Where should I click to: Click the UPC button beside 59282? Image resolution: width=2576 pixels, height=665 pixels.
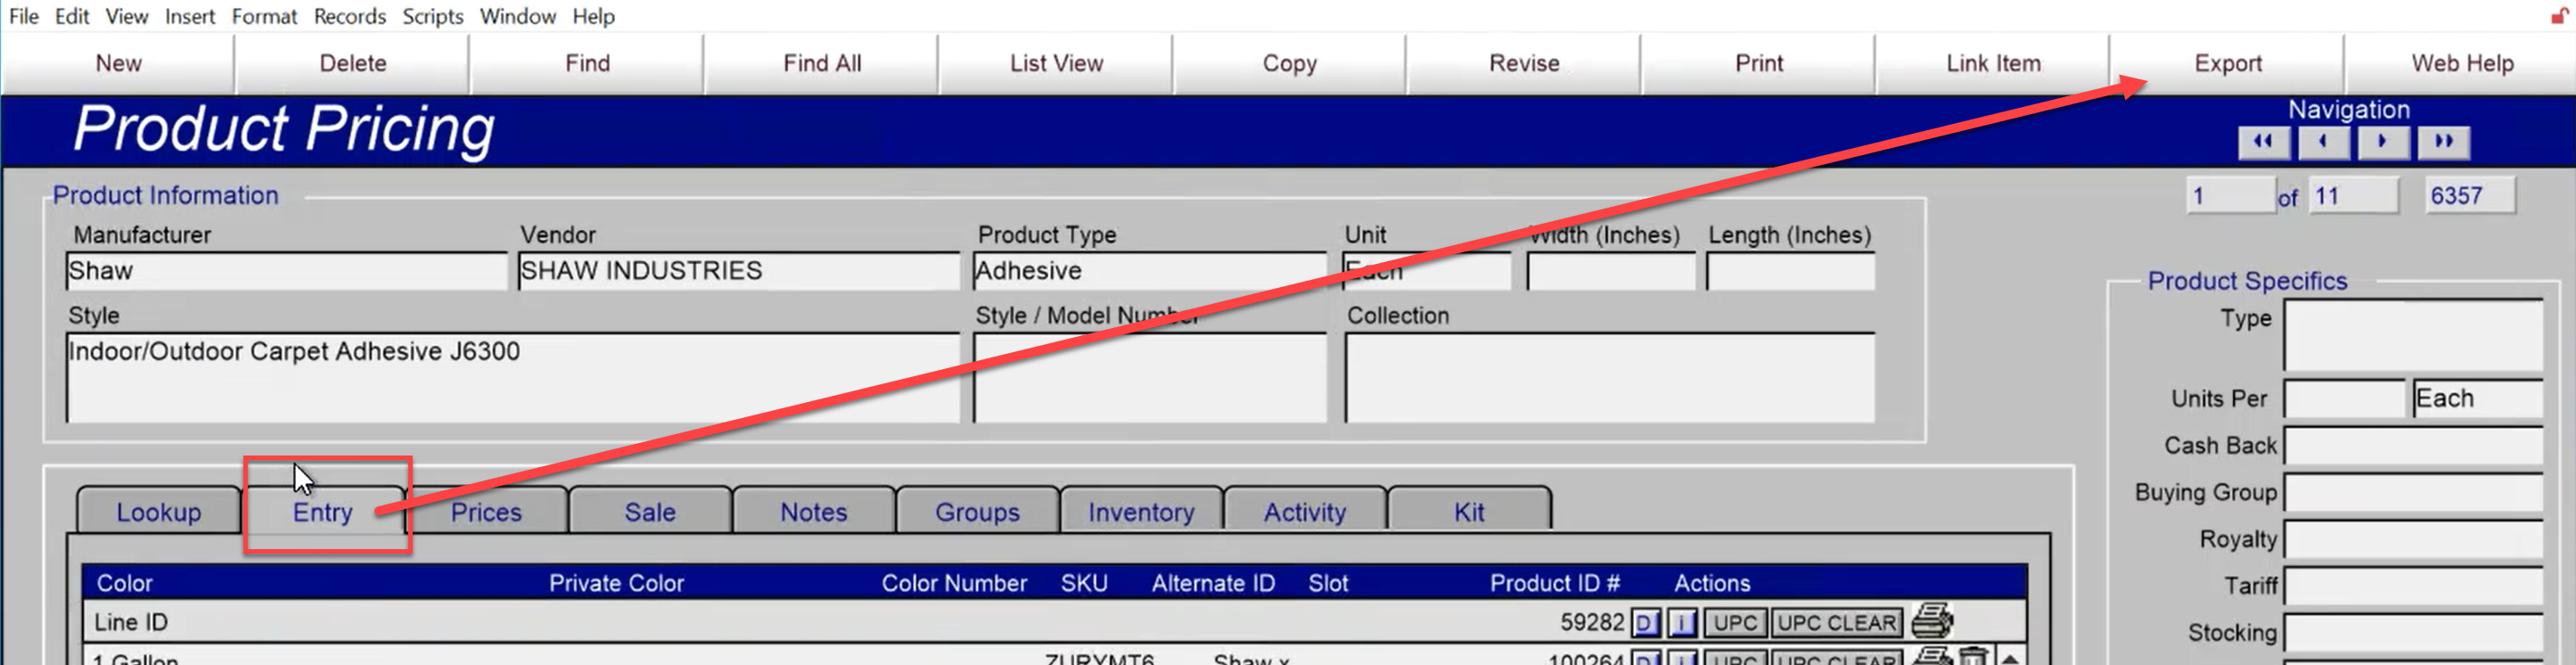pos(1735,623)
